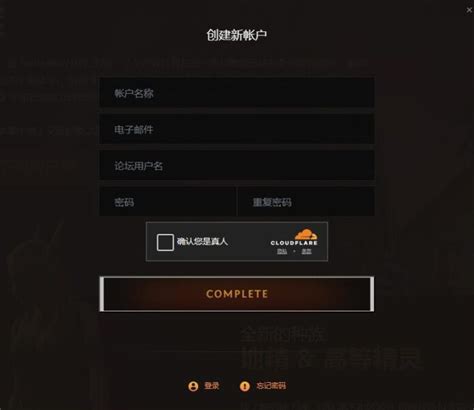Click the COMPLETE button
Viewport: 474px width, 410px height.
point(237,294)
